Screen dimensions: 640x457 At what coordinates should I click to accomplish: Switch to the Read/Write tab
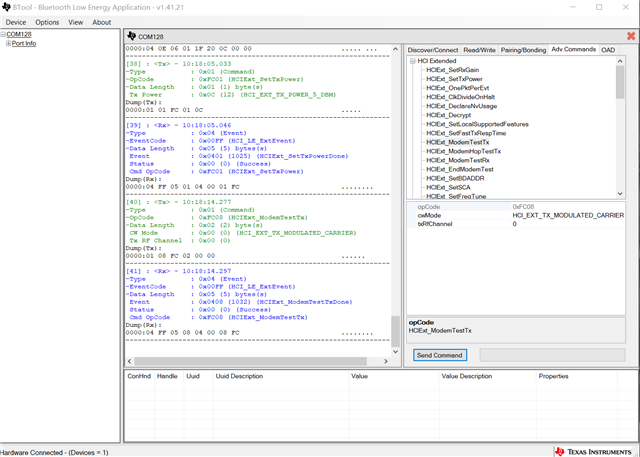(479, 49)
